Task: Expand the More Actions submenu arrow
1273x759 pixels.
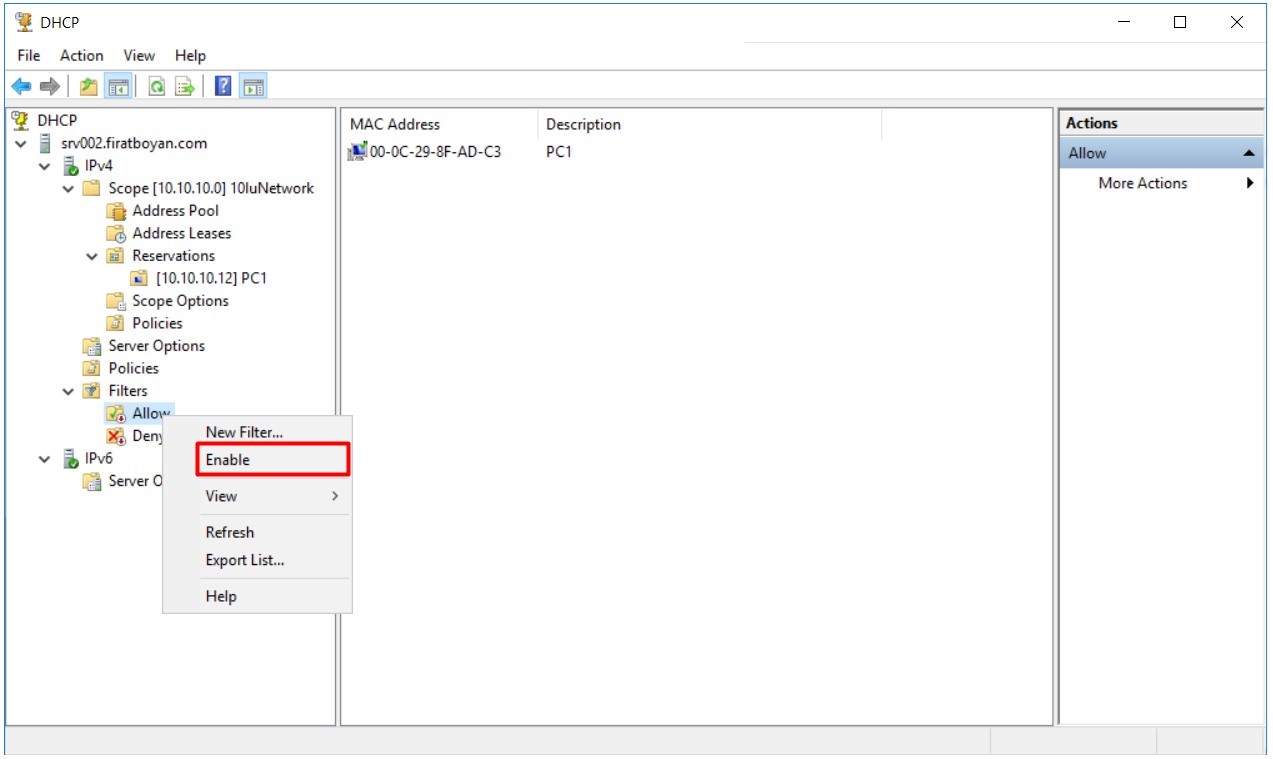Action: (x=1250, y=183)
